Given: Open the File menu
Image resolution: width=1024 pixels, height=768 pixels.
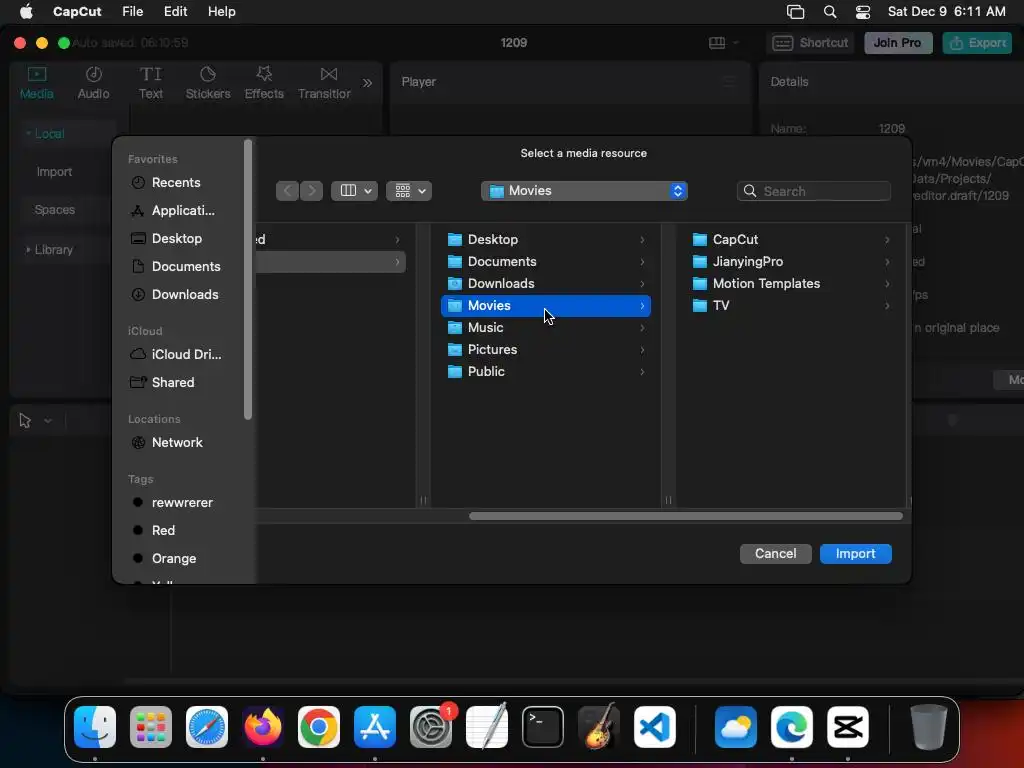Looking at the screenshot, I should pos(133,12).
